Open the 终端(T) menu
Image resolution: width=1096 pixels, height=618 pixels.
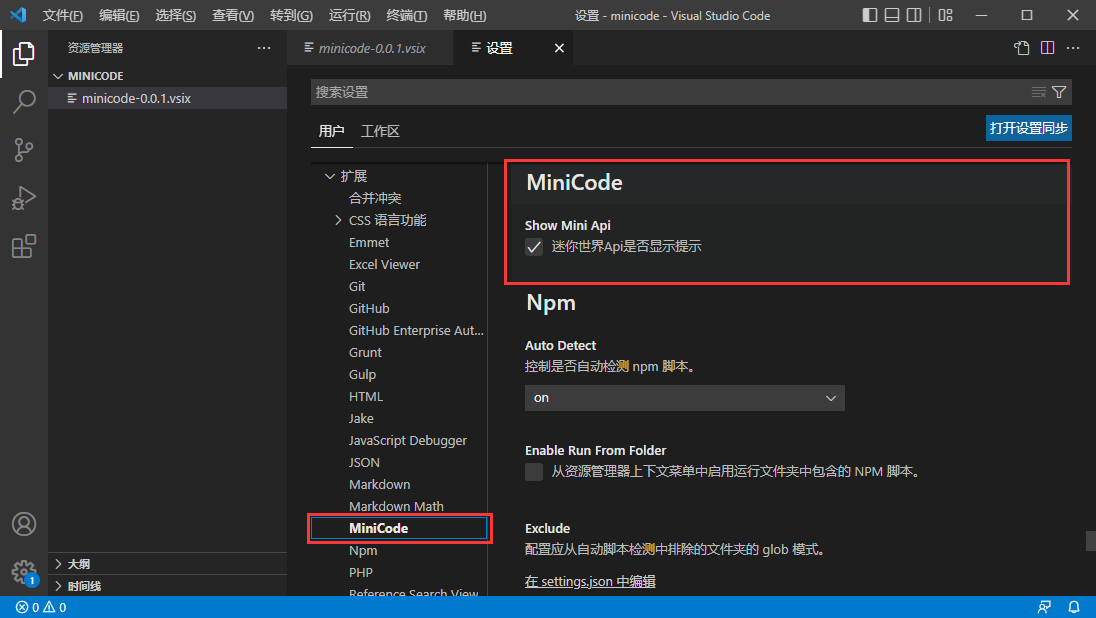(407, 15)
